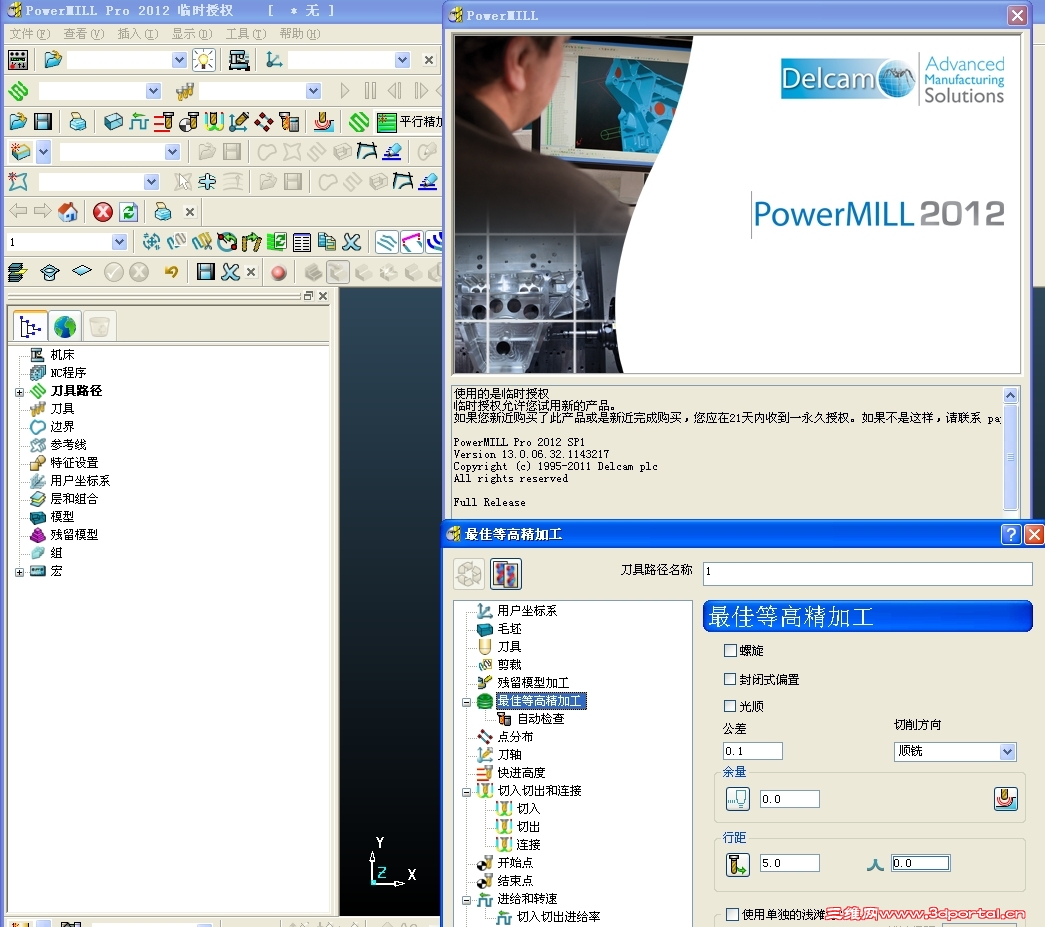The image size is (1045, 927).
Task: Open the 显示 menu
Action: 192,34
